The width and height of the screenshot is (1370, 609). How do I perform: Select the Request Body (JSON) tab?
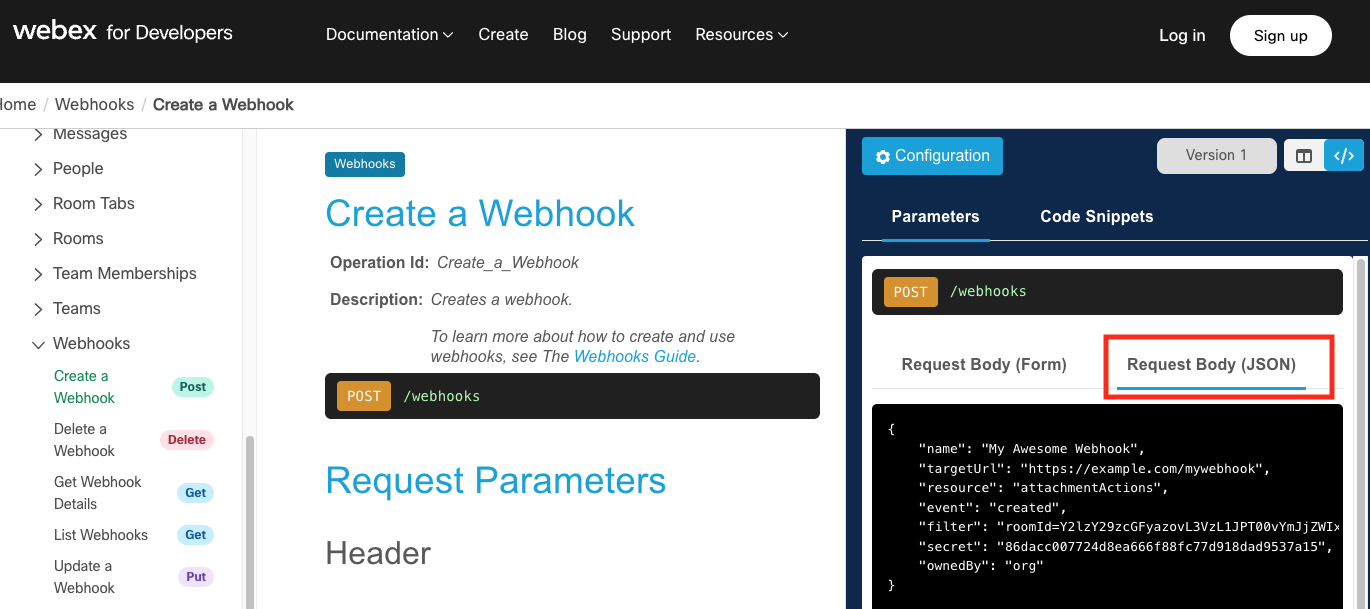tap(1211, 365)
